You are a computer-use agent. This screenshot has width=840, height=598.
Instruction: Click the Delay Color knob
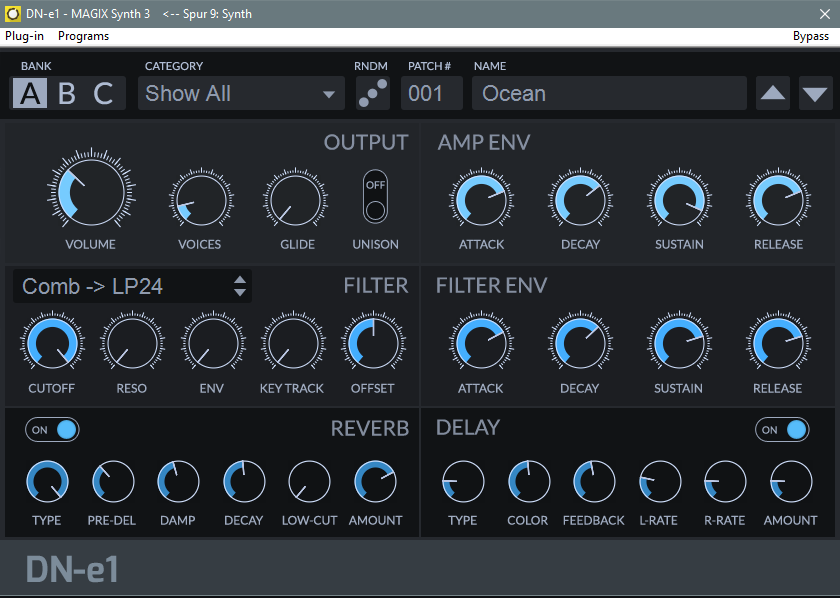pos(529,482)
